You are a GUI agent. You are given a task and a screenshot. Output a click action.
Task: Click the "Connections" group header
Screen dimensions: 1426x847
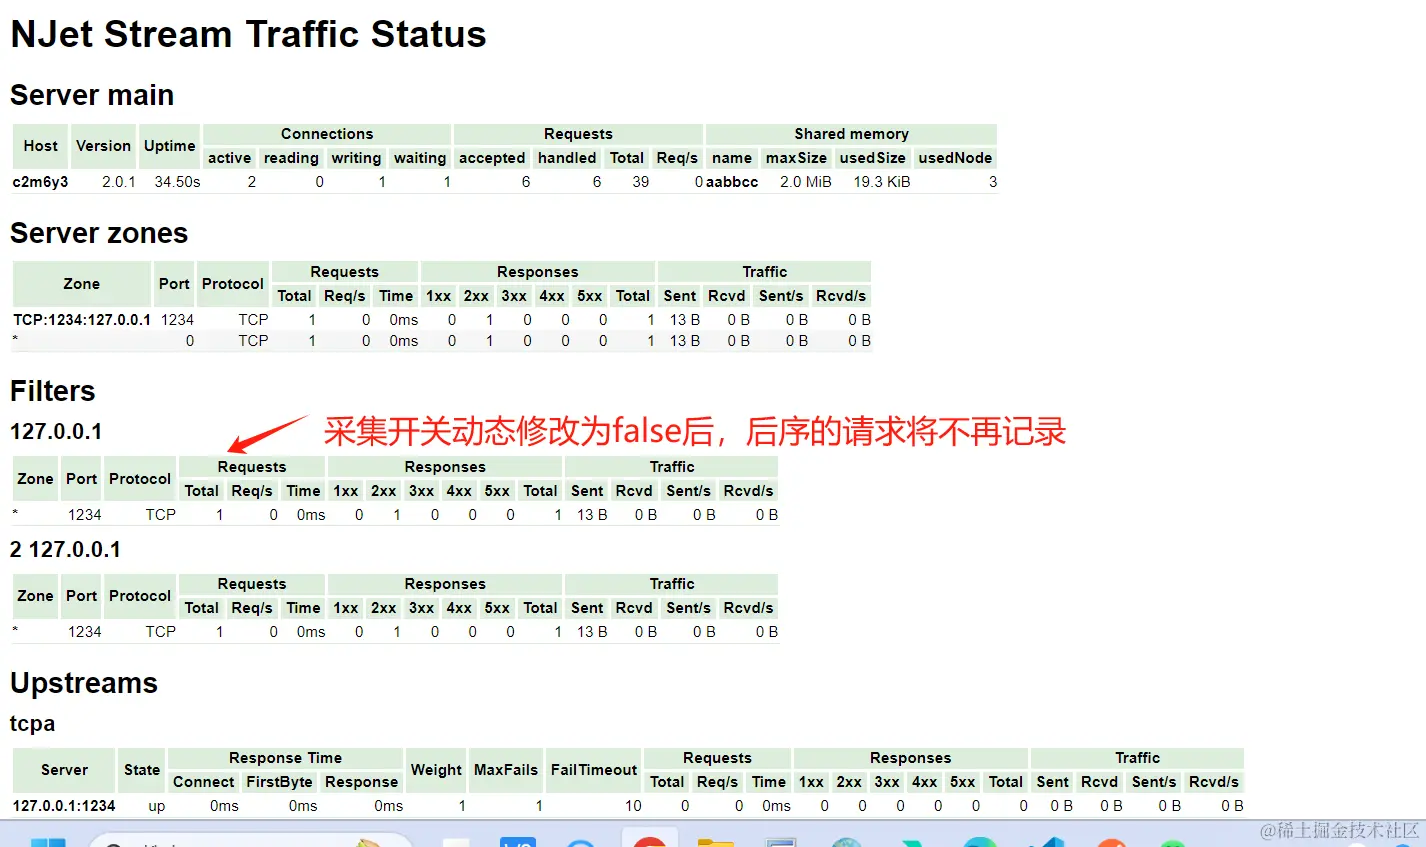(327, 134)
